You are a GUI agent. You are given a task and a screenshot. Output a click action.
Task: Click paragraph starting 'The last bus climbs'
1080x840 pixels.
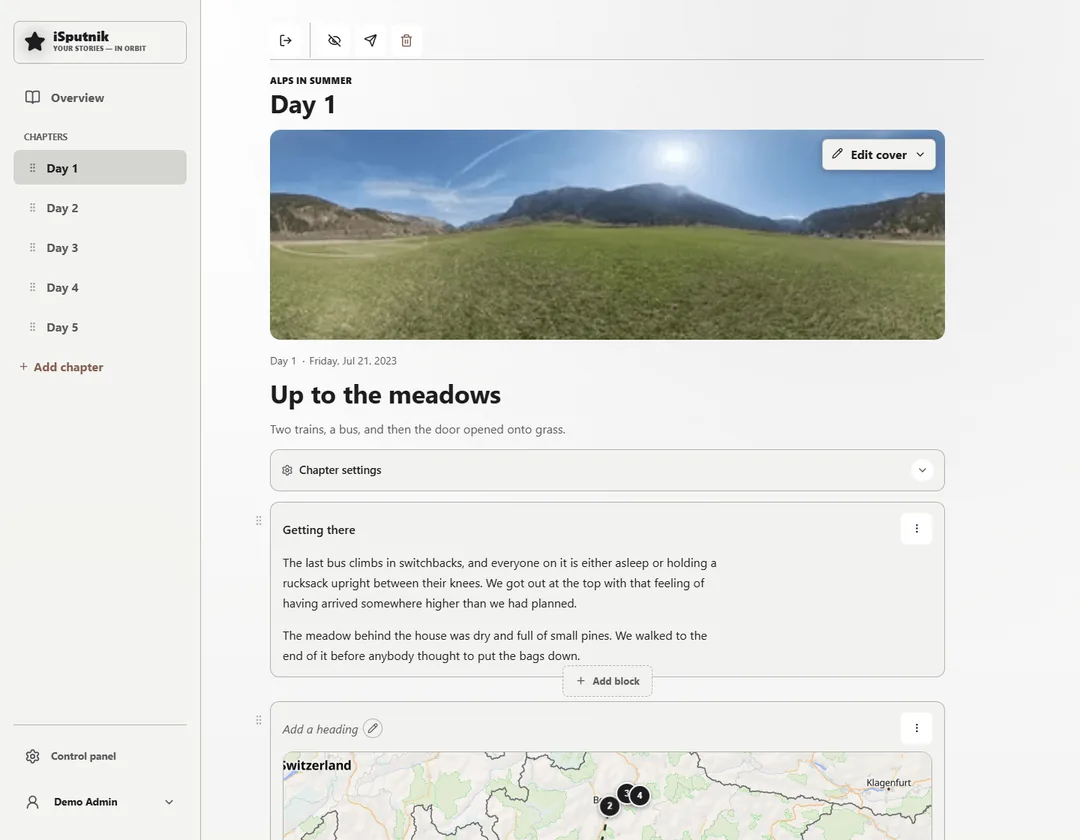pyautogui.click(x=499, y=583)
